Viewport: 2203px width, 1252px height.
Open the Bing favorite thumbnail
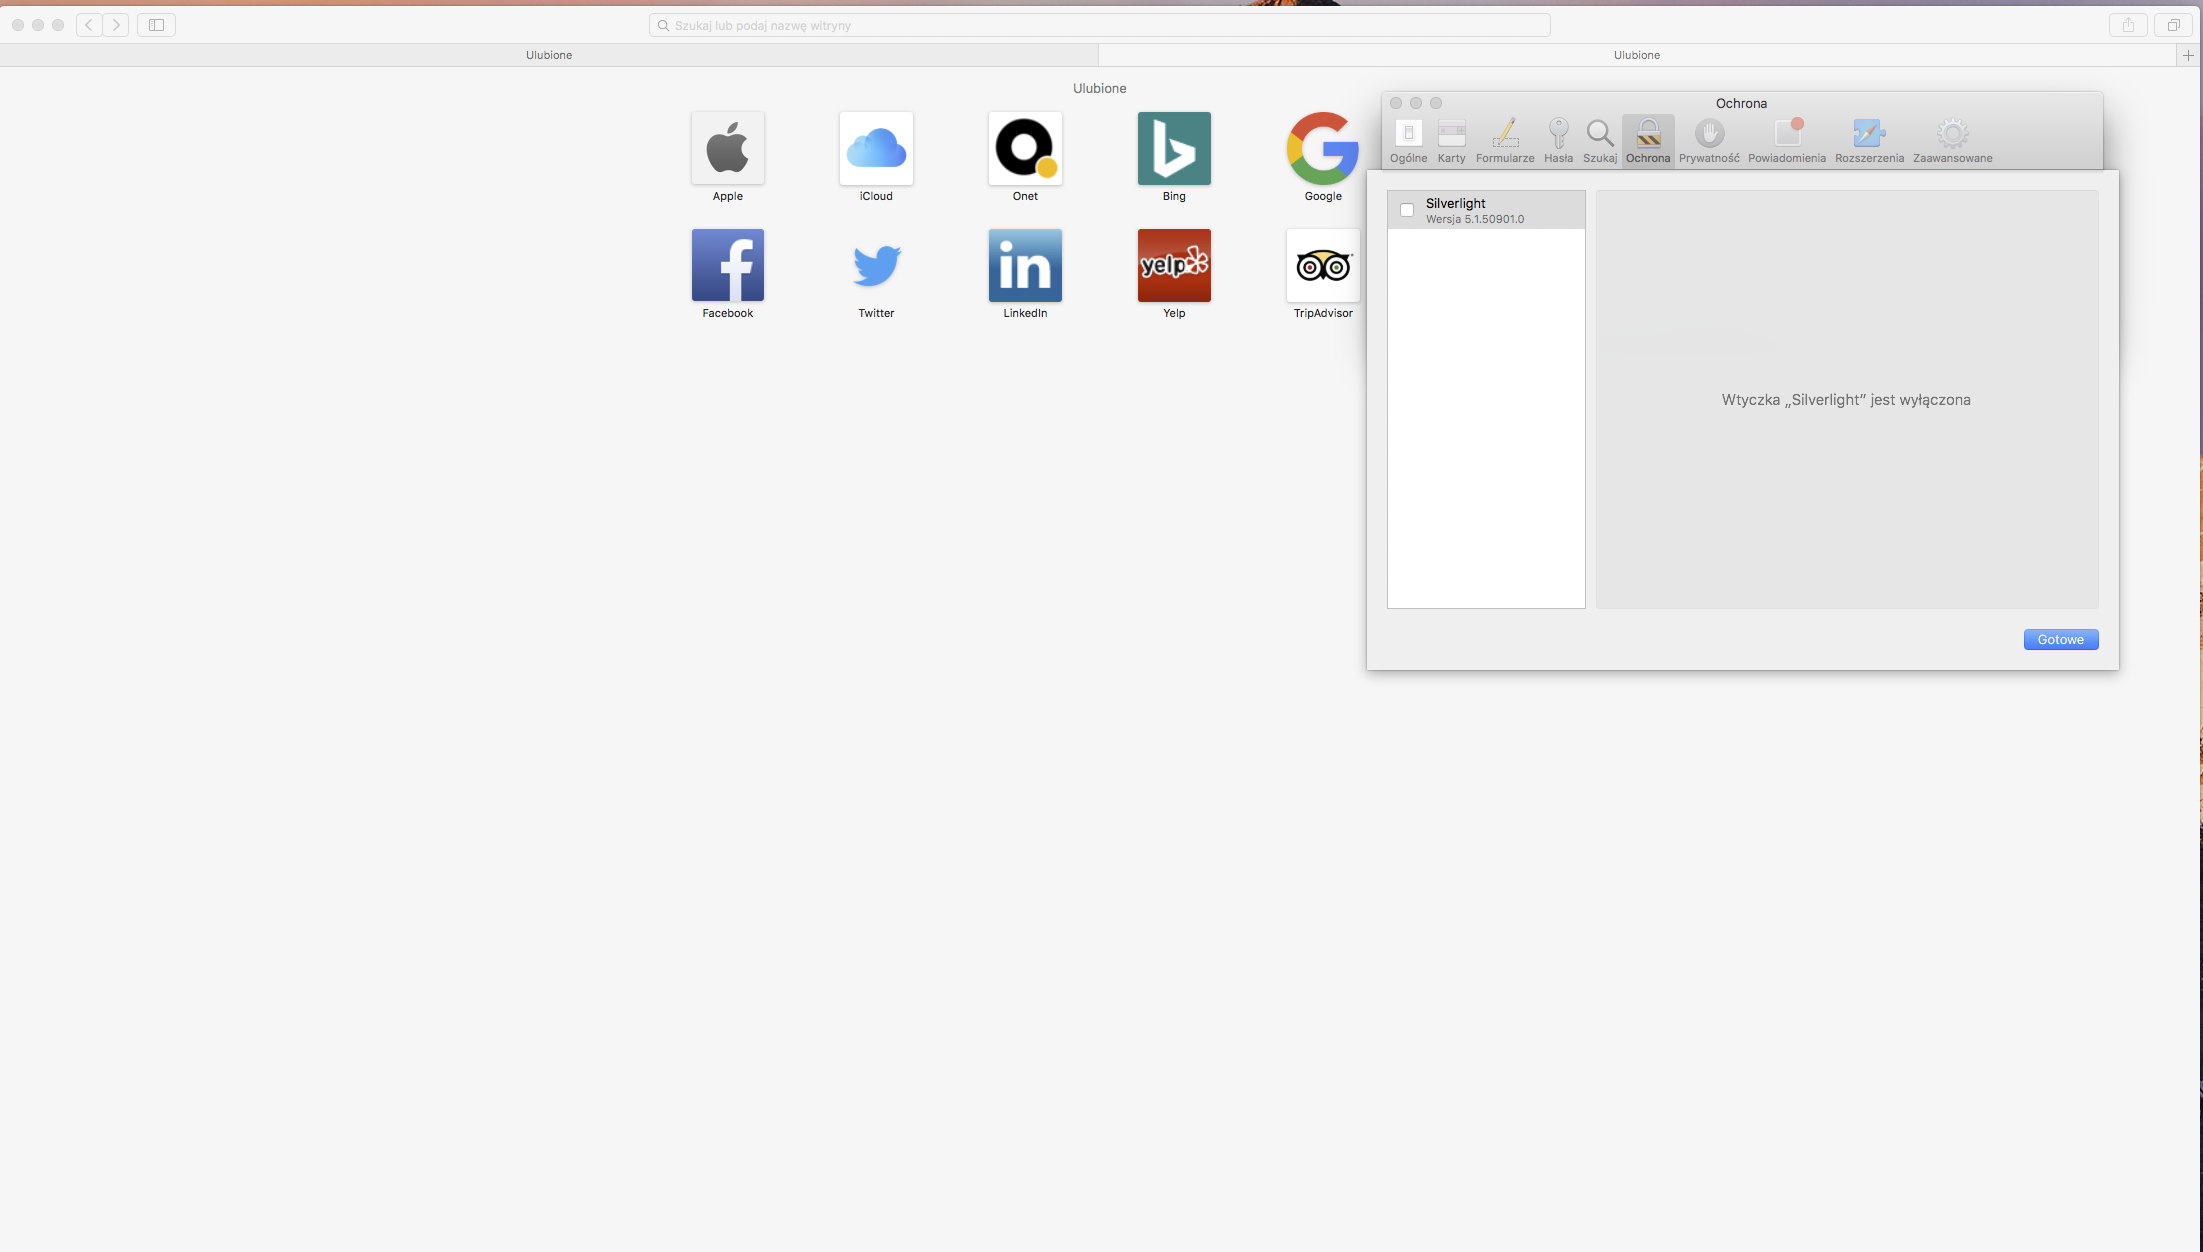[1174, 149]
